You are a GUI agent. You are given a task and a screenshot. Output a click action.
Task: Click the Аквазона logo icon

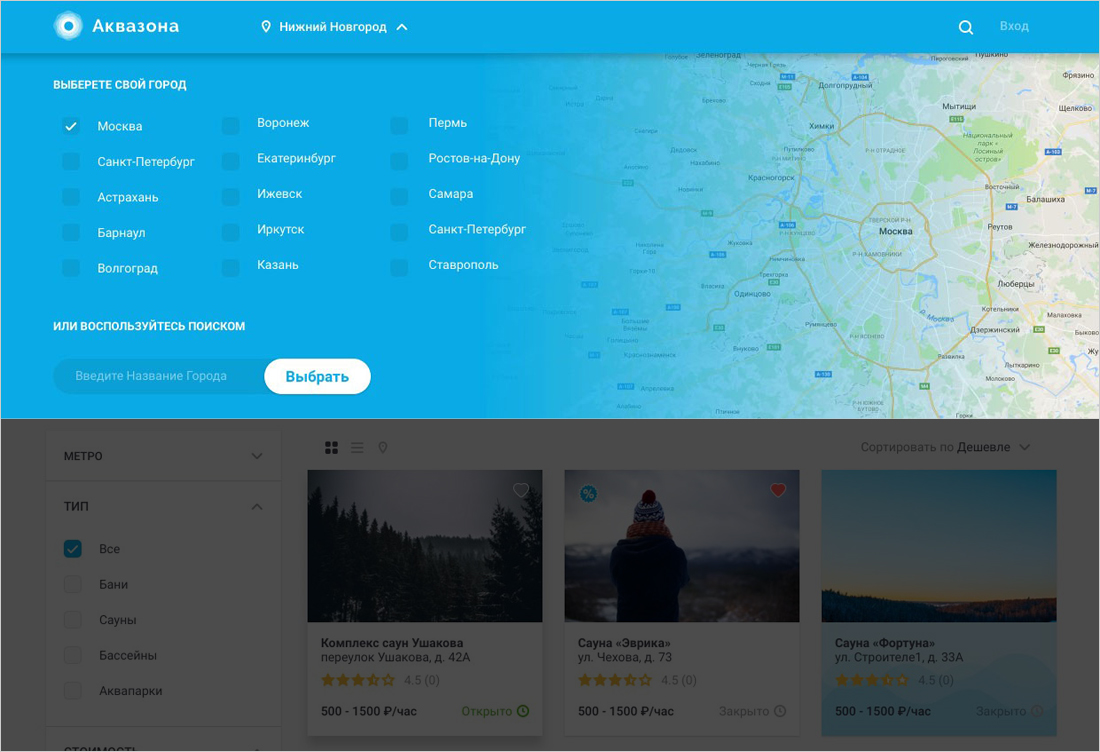(x=68, y=26)
